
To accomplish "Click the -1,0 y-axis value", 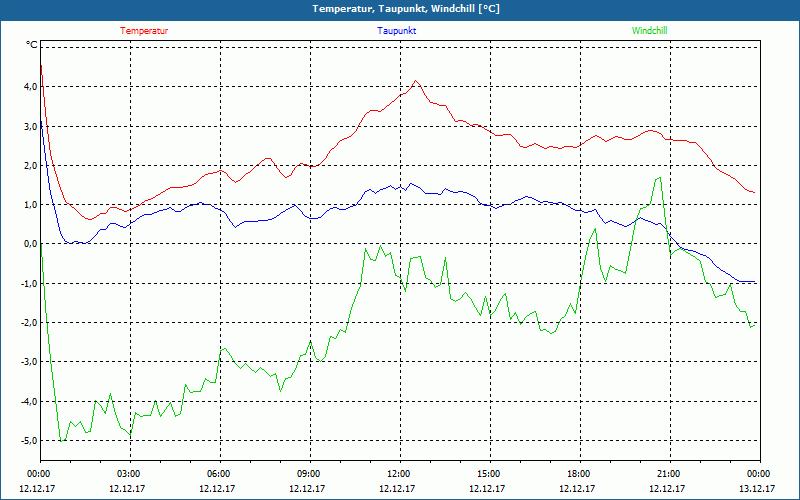I will 29,283.
